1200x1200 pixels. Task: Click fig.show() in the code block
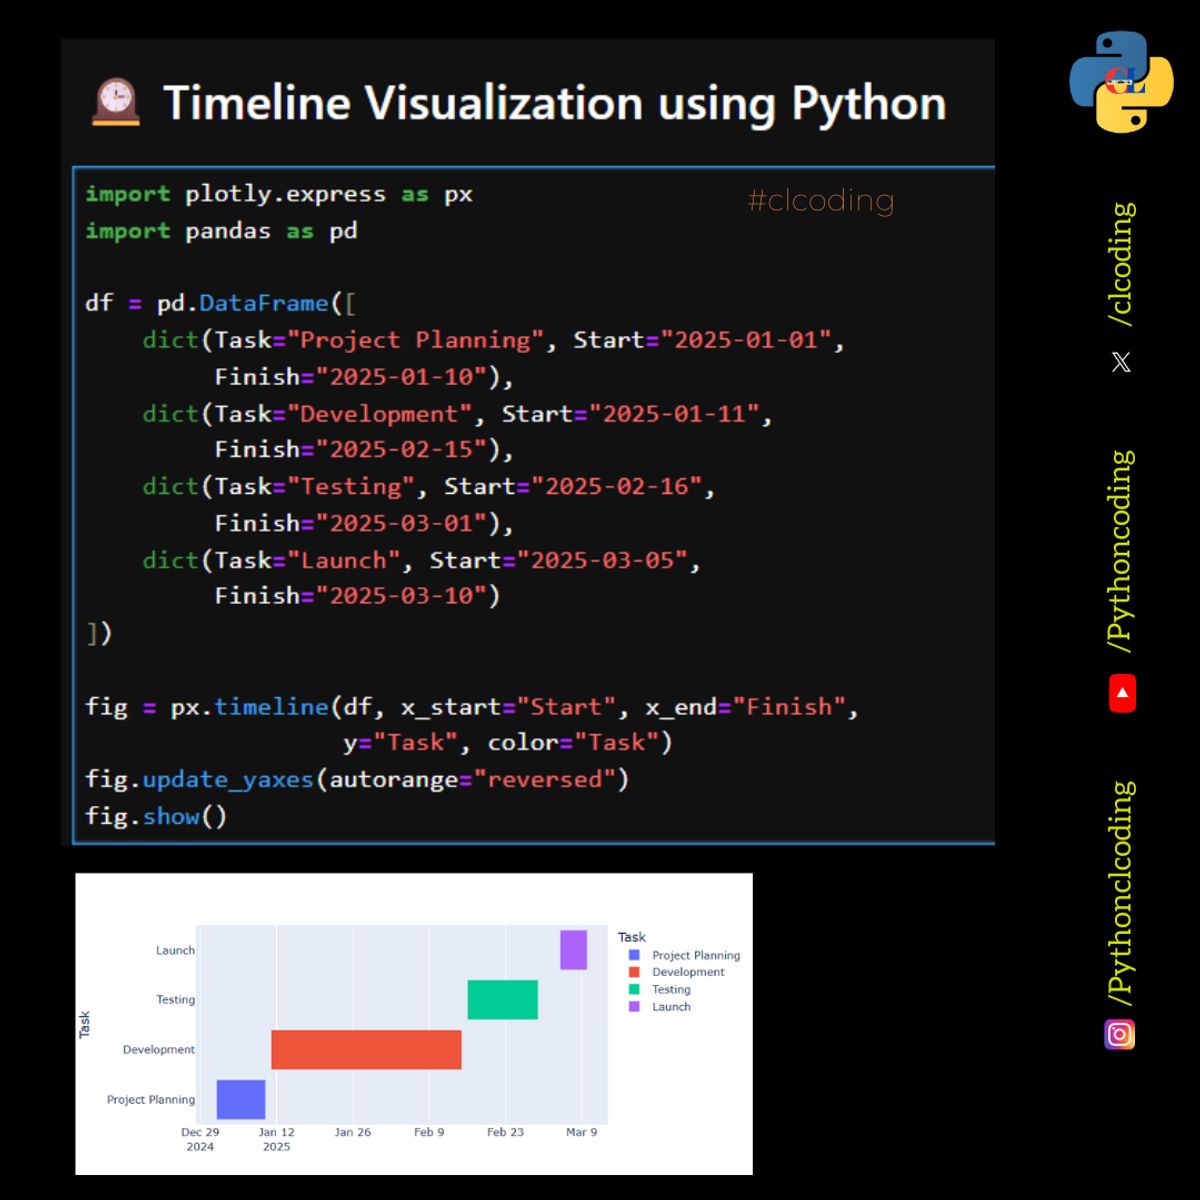(156, 816)
